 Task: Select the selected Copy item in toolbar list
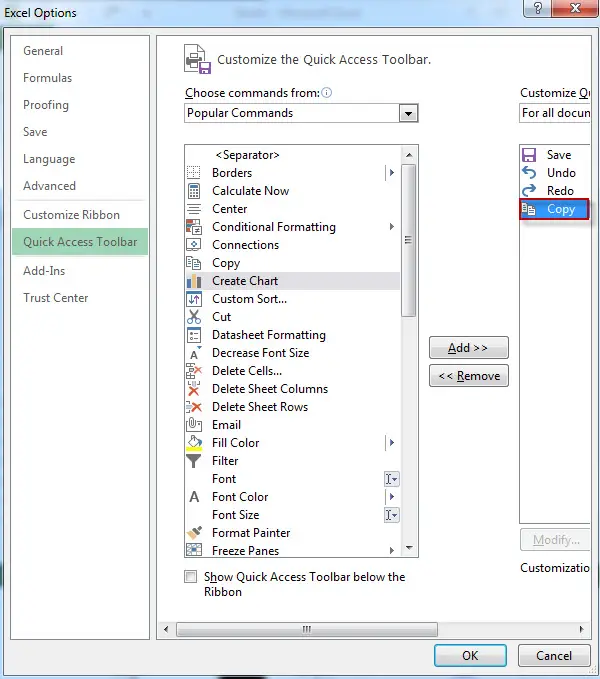pos(554,209)
